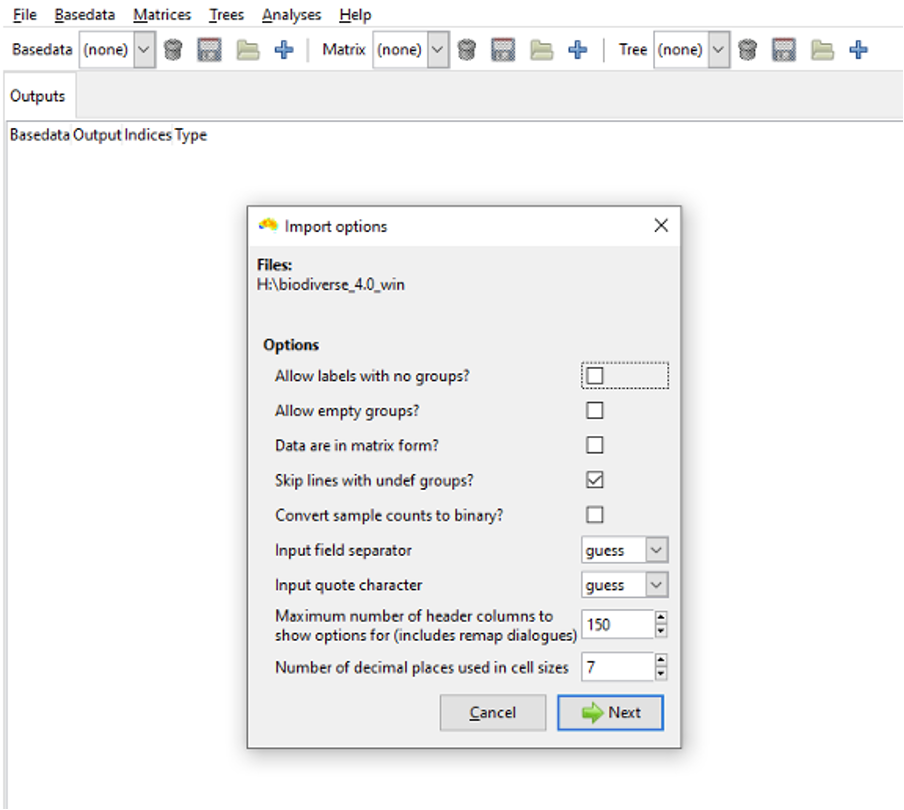
Task: Click the delete icon next to Basedata dropdown
Action: 173,50
